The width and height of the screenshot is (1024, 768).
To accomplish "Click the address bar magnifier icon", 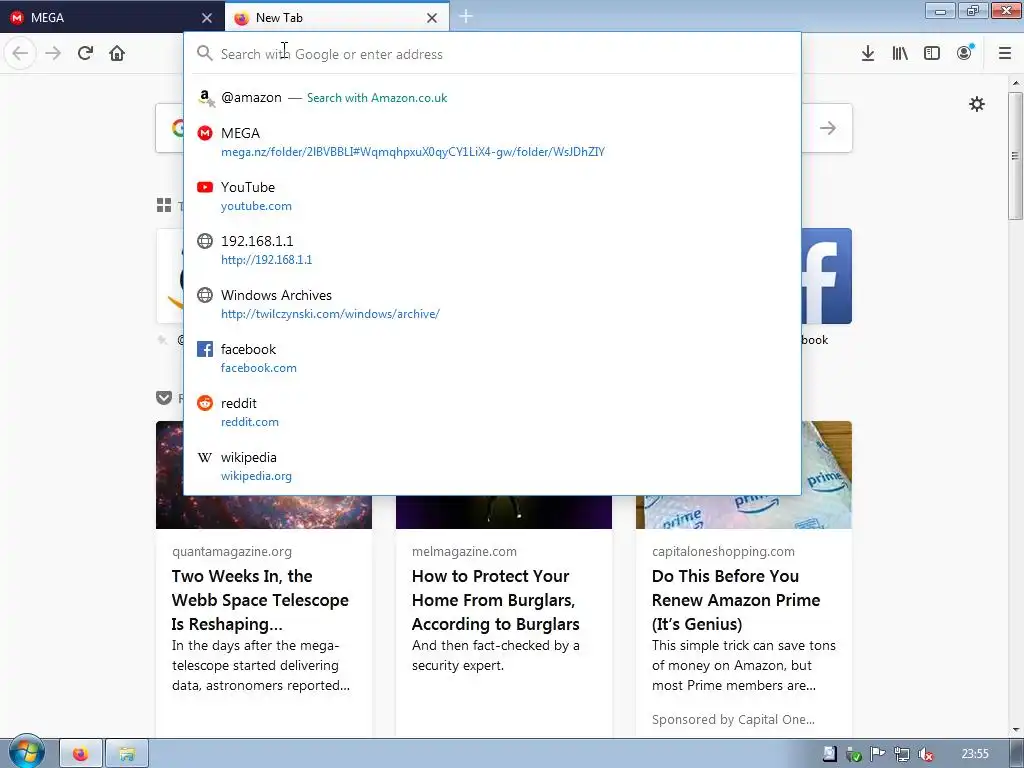I will pos(204,54).
